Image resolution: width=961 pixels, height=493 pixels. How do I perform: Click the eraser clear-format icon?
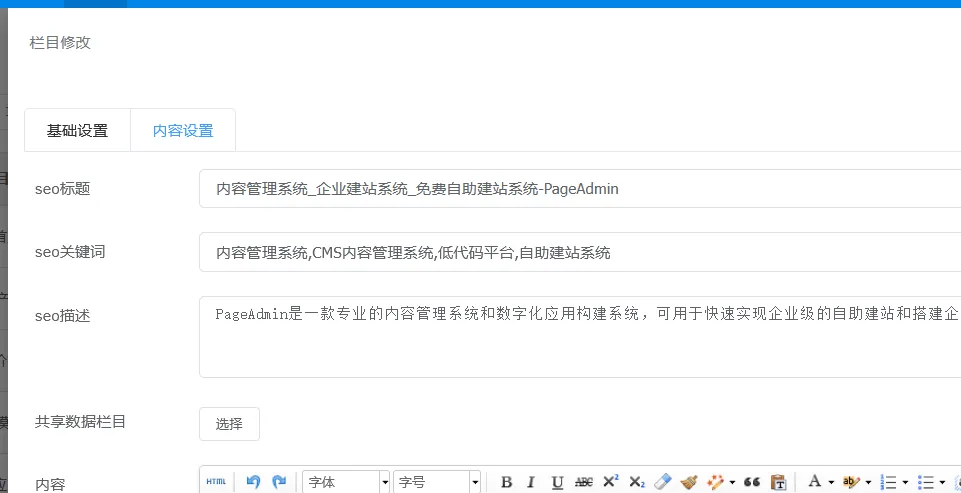[663, 482]
